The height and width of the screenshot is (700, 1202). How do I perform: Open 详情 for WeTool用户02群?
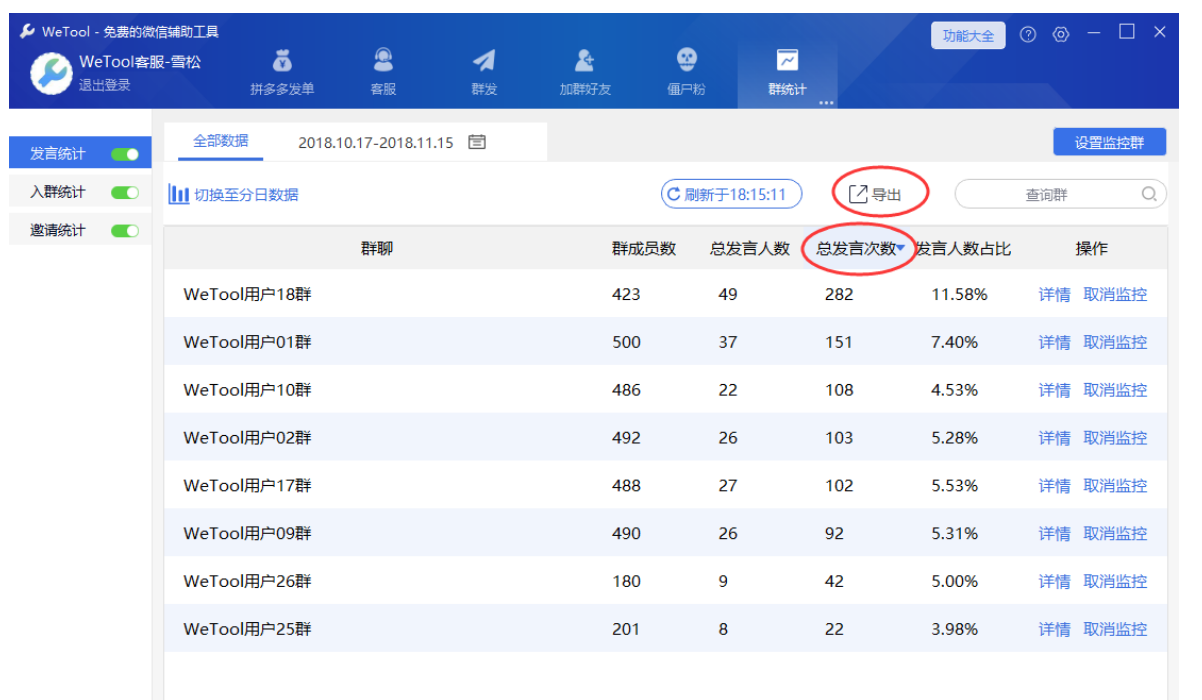1054,438
